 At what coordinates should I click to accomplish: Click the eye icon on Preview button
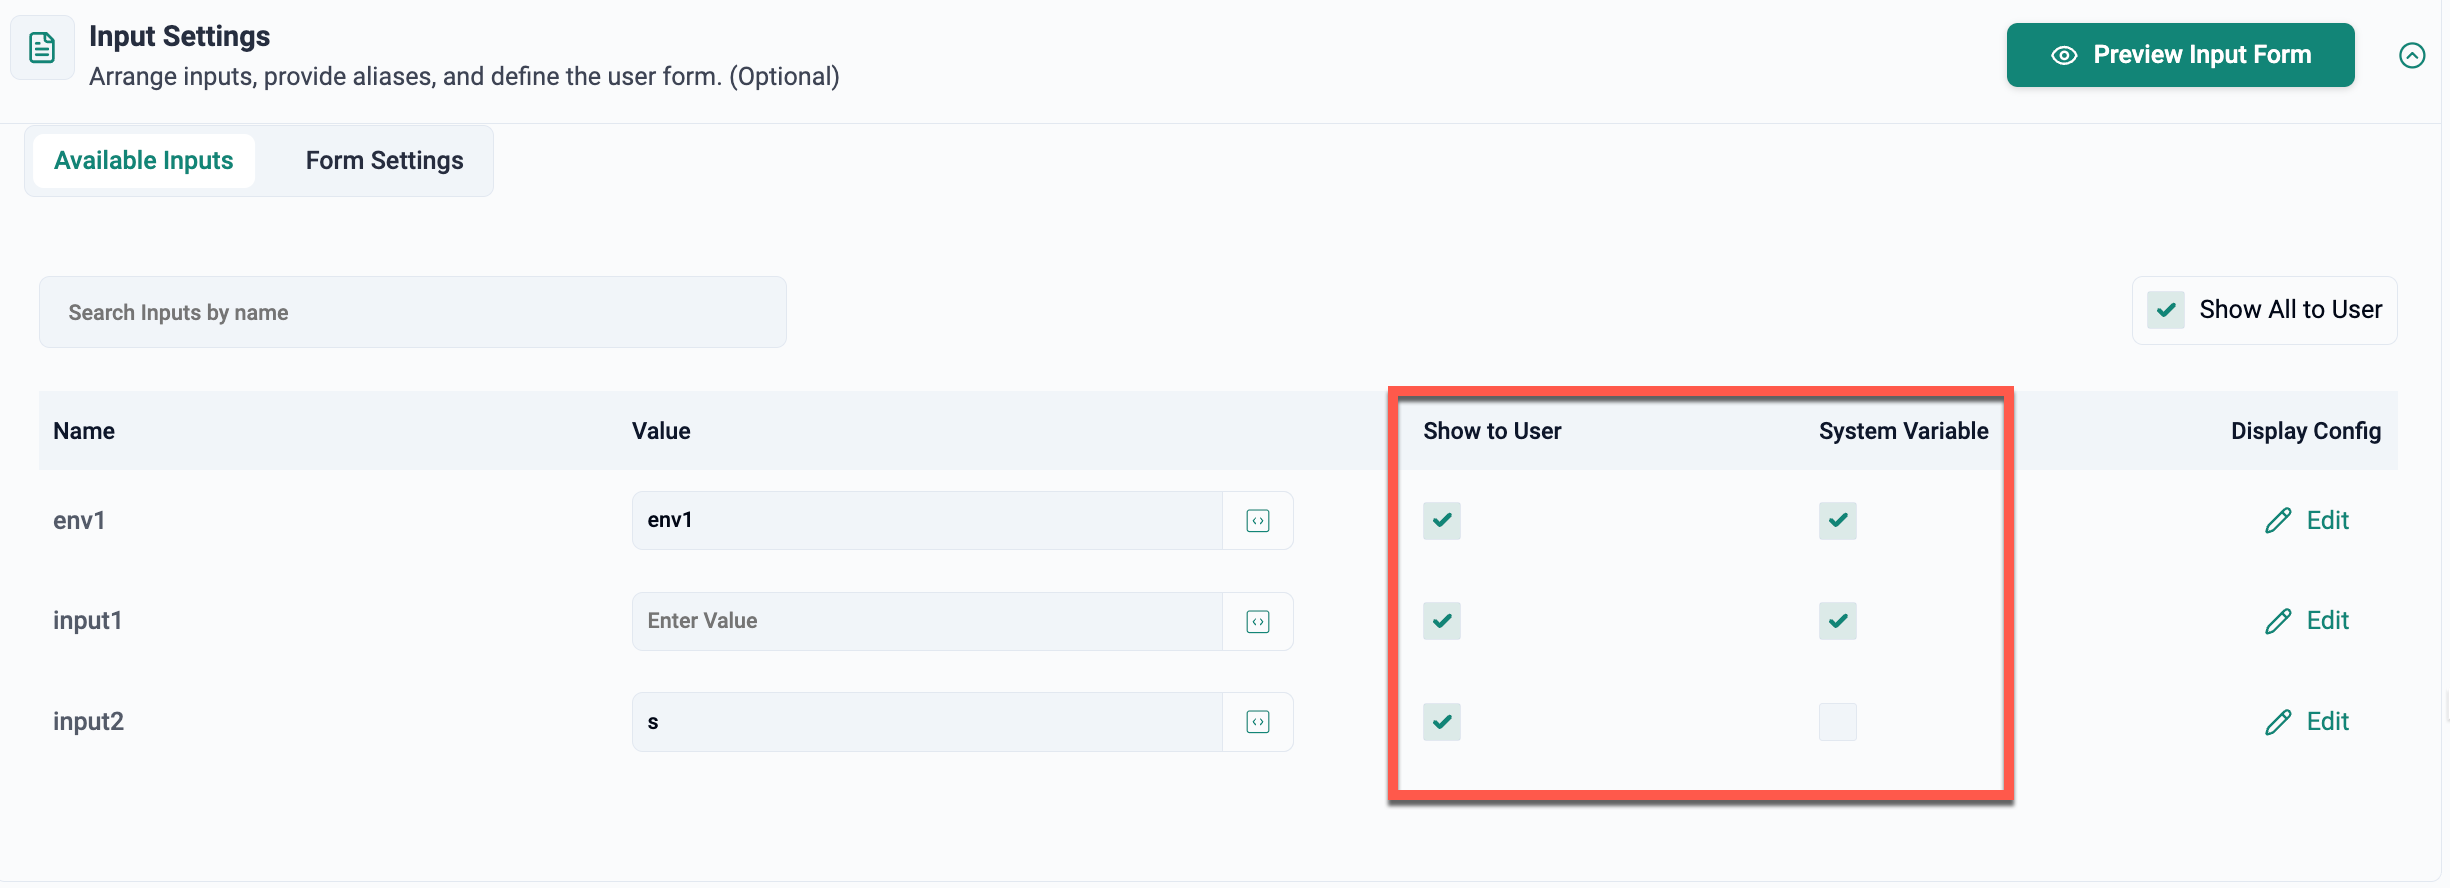pos(2064,55)
